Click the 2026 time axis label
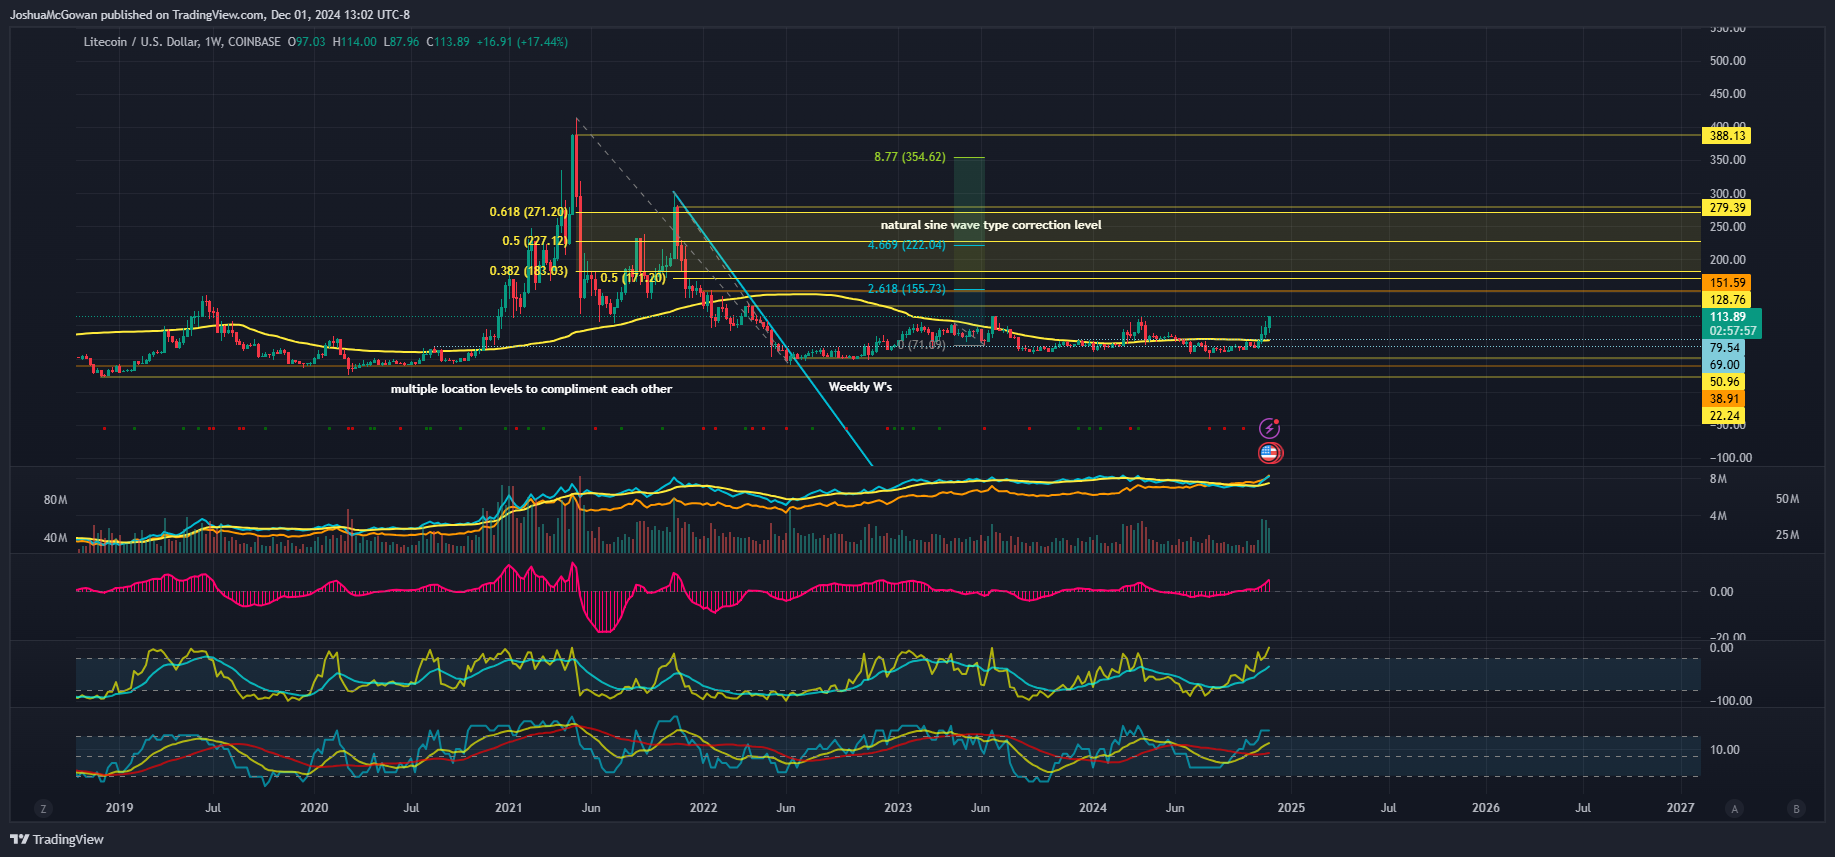This screenshot has height=857, width=1835. pos(1486,808)
